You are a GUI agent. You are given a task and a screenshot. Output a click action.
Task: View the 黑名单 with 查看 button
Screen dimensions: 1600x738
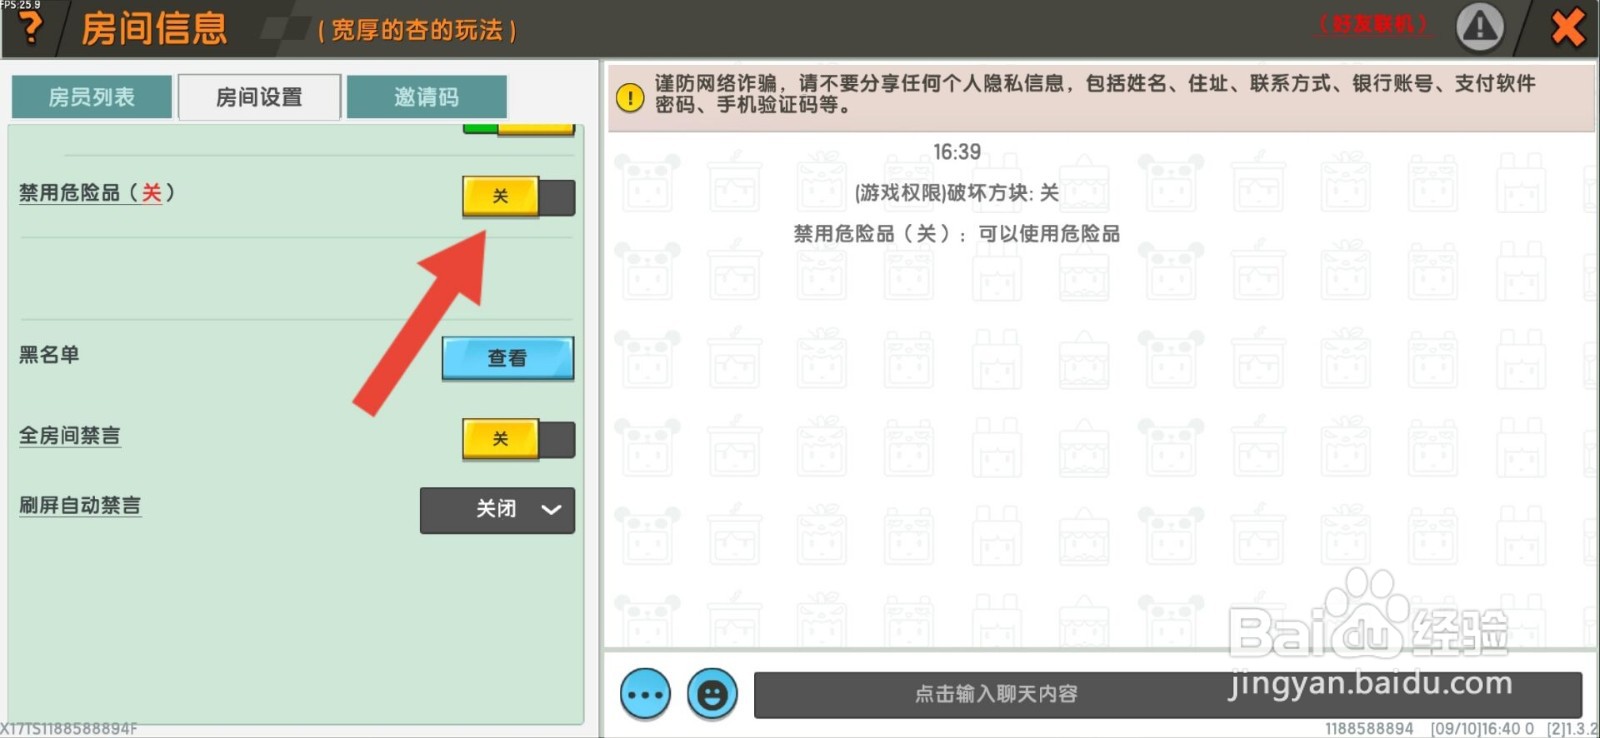508,358
